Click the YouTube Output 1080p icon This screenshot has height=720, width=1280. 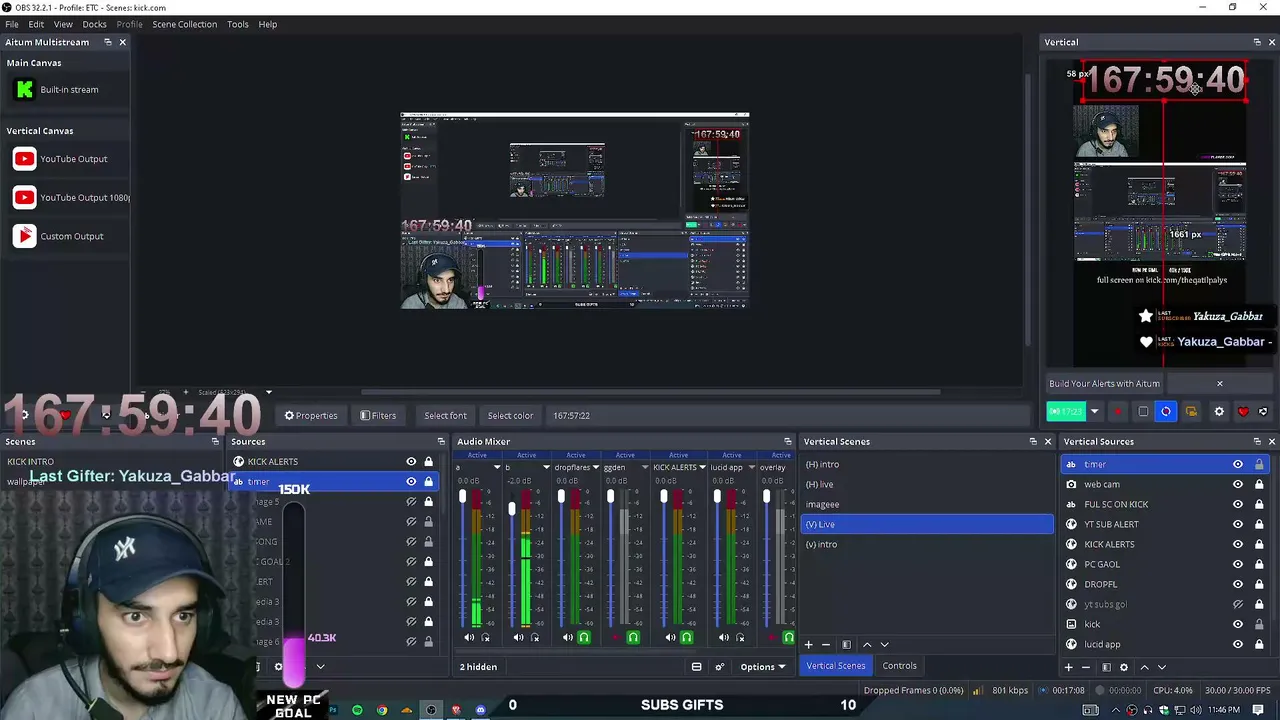click(24, 198)
